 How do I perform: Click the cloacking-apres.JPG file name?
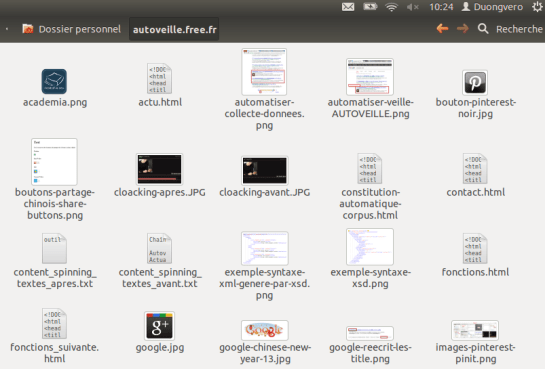click(x=160, y=192)
